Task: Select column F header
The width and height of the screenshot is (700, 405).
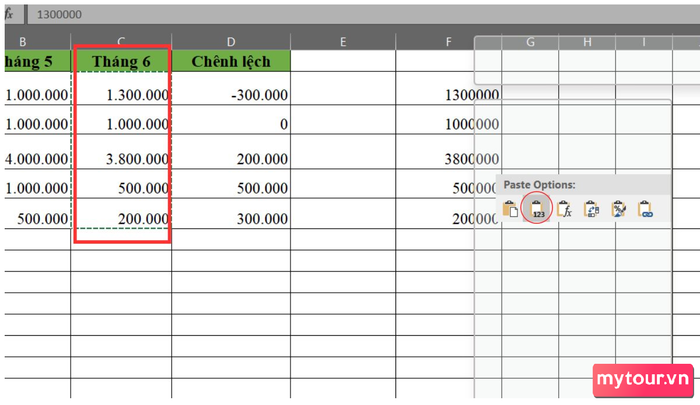Action: click(448, 42)
